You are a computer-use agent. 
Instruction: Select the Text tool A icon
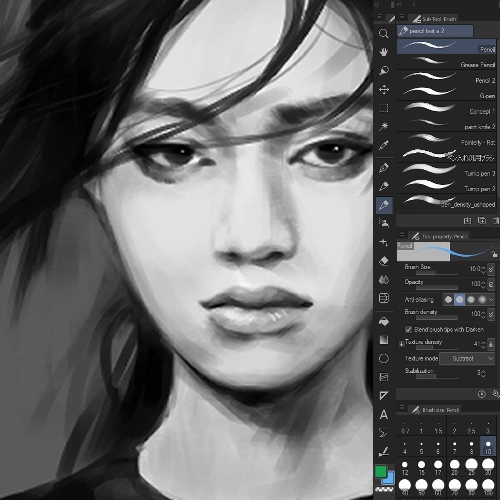pyautogui.click(x=384, y=415)
